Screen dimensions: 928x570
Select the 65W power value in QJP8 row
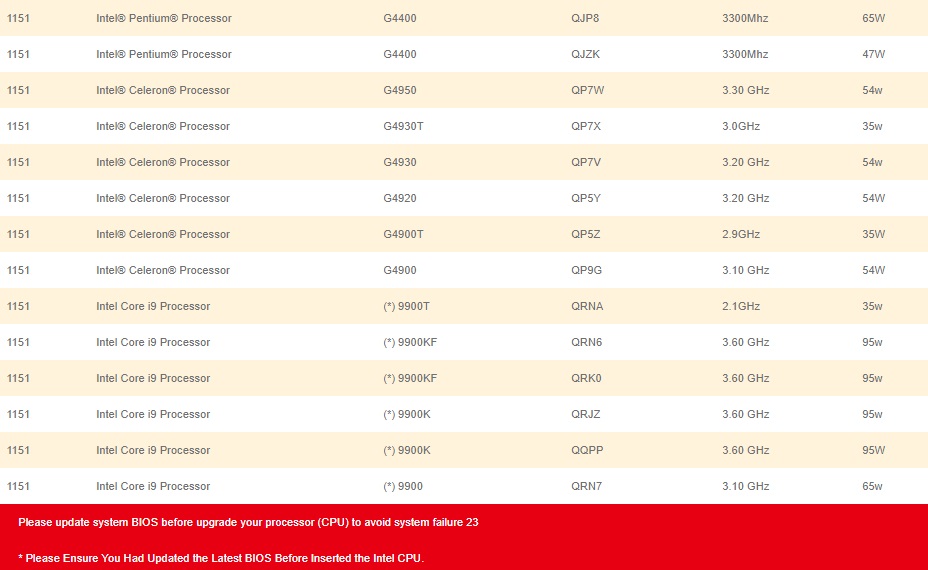(874, 18)
